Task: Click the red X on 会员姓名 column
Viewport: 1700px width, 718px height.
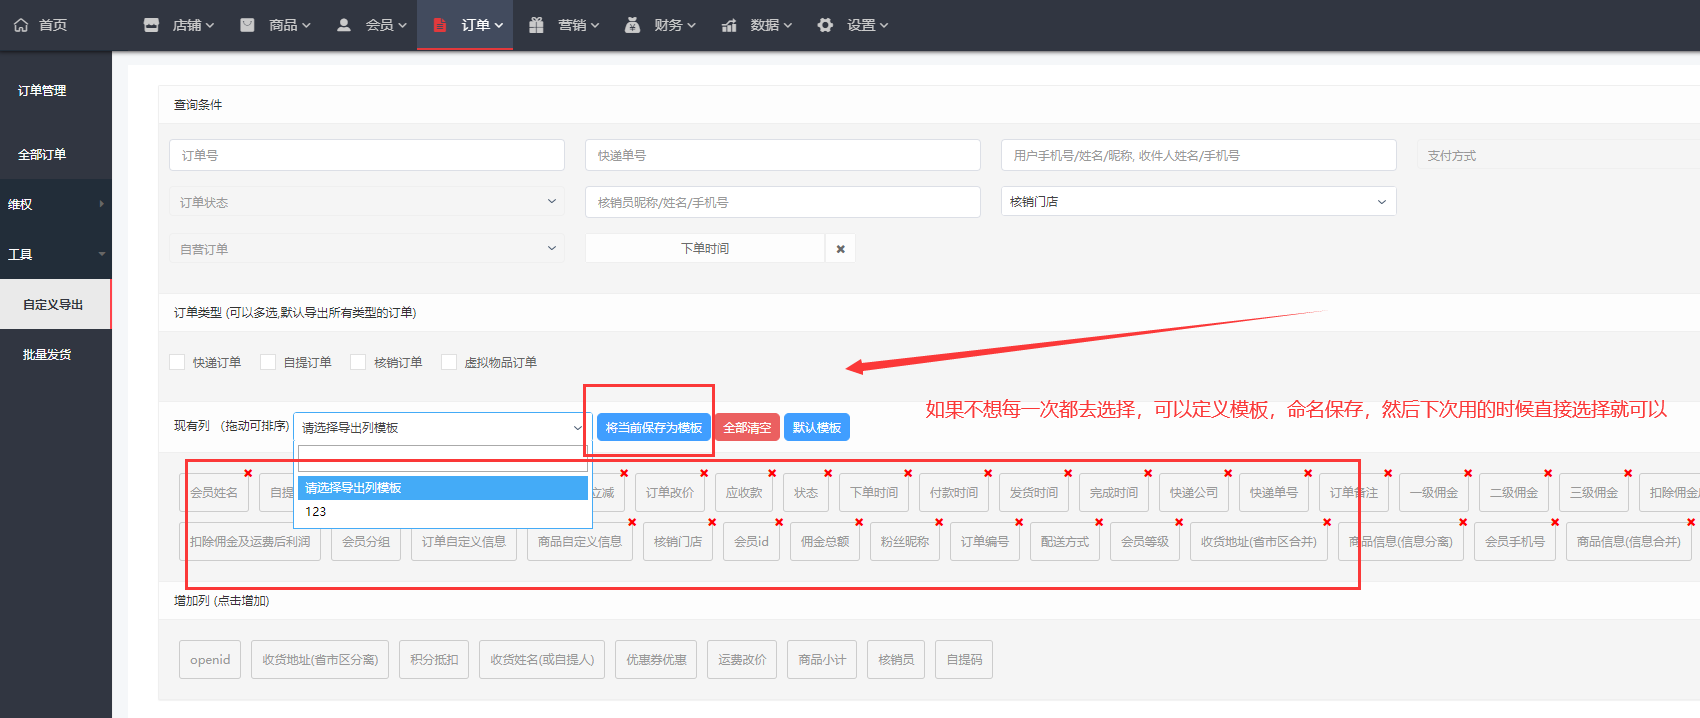Action: click(248, 473)
